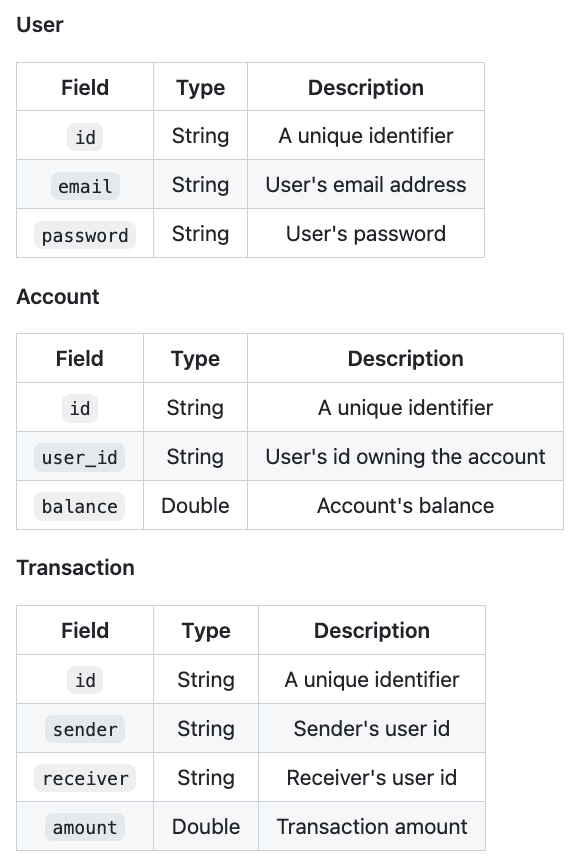
Task: Click the amount code field
Action: click(85, 827)
